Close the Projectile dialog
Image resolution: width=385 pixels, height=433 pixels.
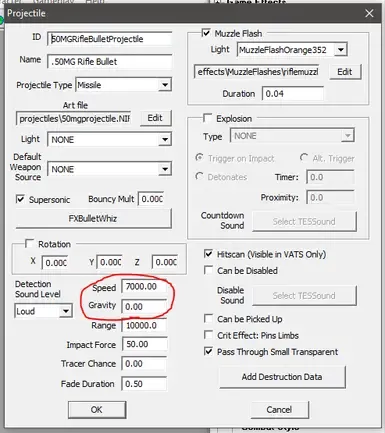tap(369, 14)
